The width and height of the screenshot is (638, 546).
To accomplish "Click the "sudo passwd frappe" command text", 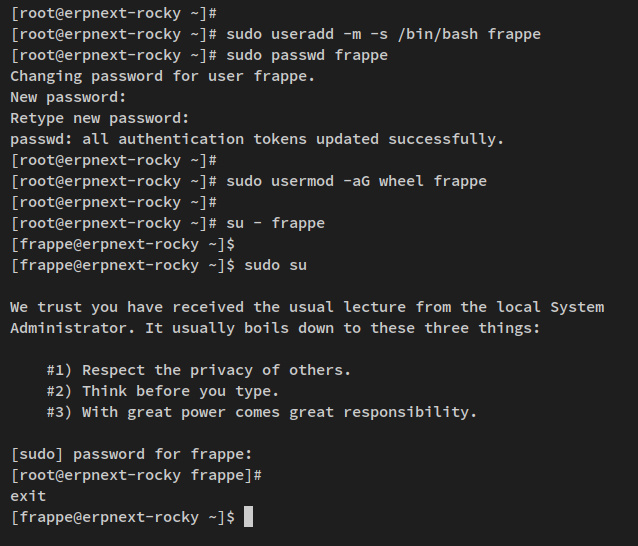I will click(307, 55).
